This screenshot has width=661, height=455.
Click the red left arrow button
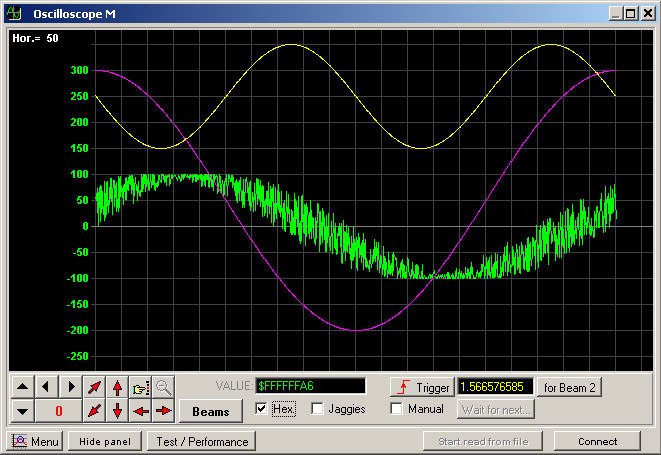click(x=140, y=410)
